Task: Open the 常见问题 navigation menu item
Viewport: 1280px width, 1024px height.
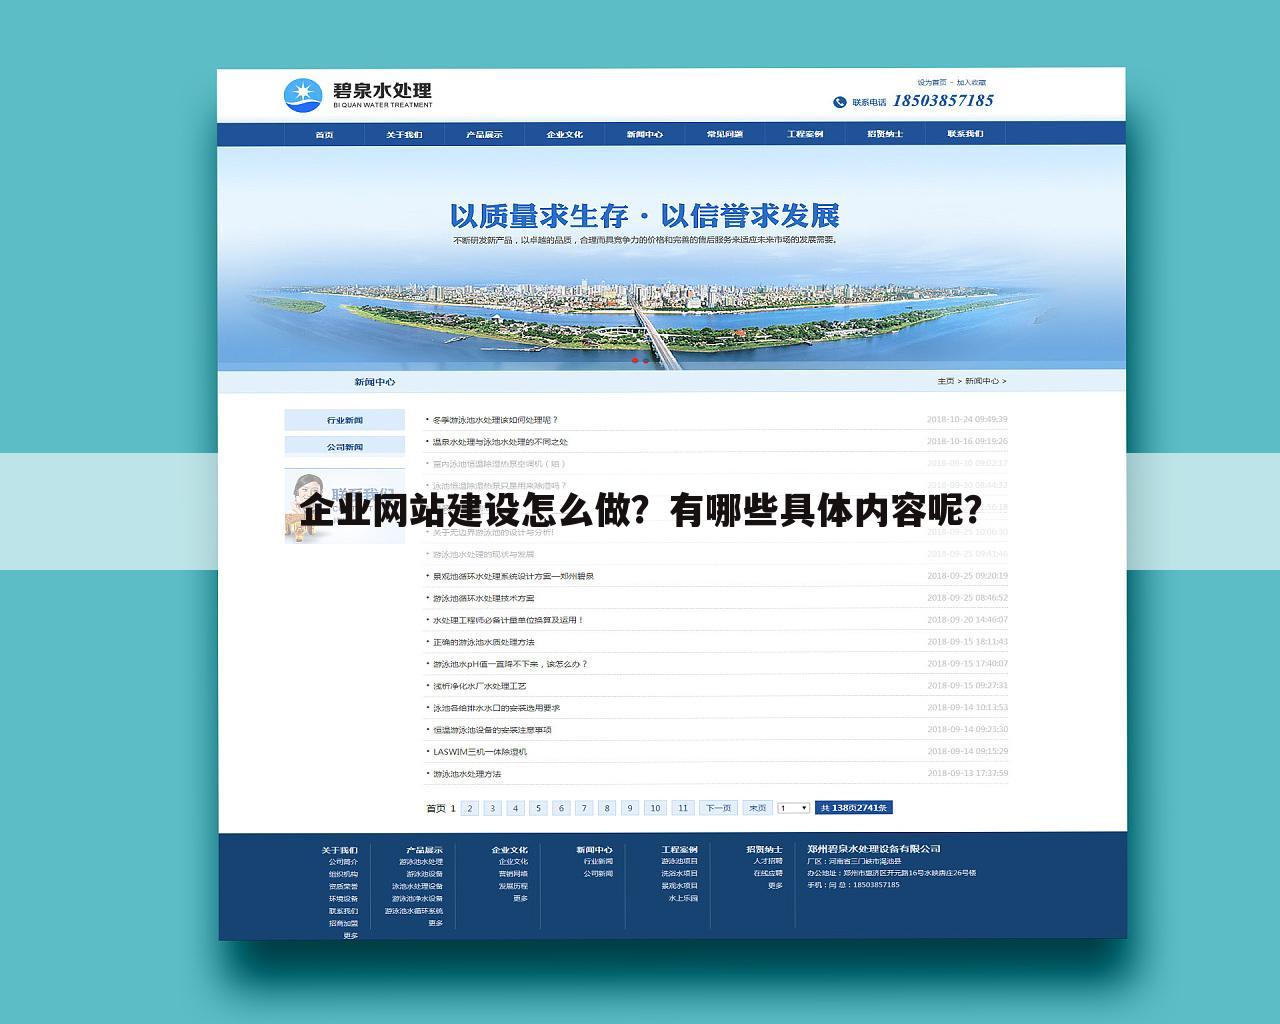Action: pos(725,134)
